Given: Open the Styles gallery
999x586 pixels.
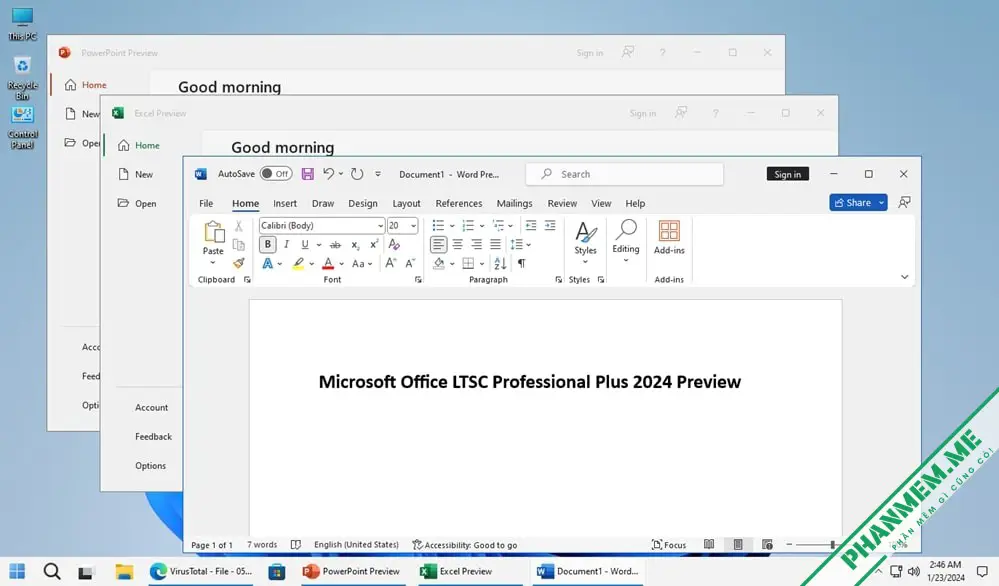Looking at the screenshot, I should click(585, 242).
